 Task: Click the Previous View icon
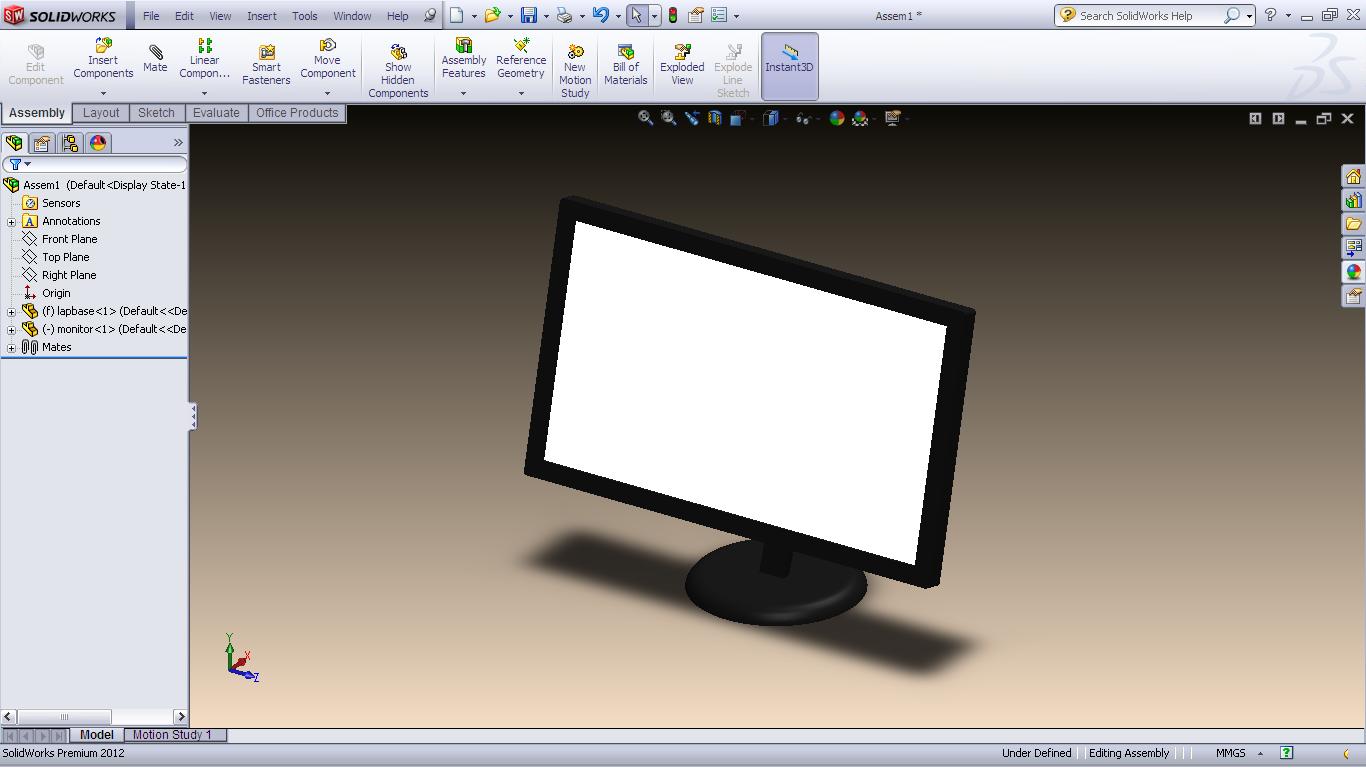692,118
